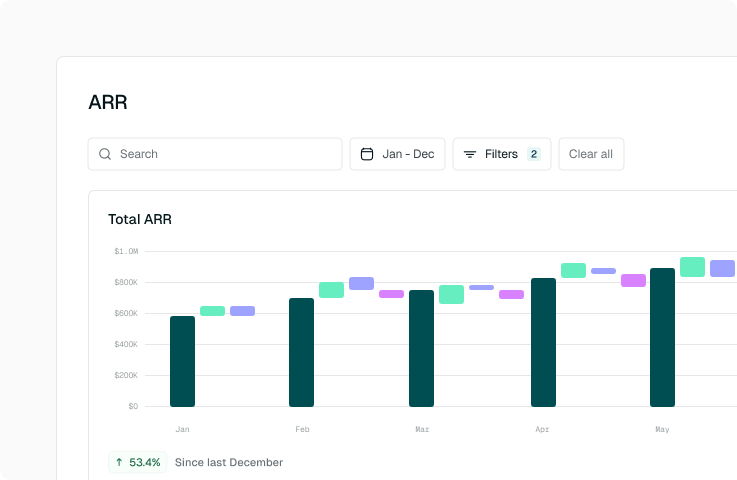Click the Total ARR chart title
The height and width of the screenshot is (480, 737).
(140, 219)
